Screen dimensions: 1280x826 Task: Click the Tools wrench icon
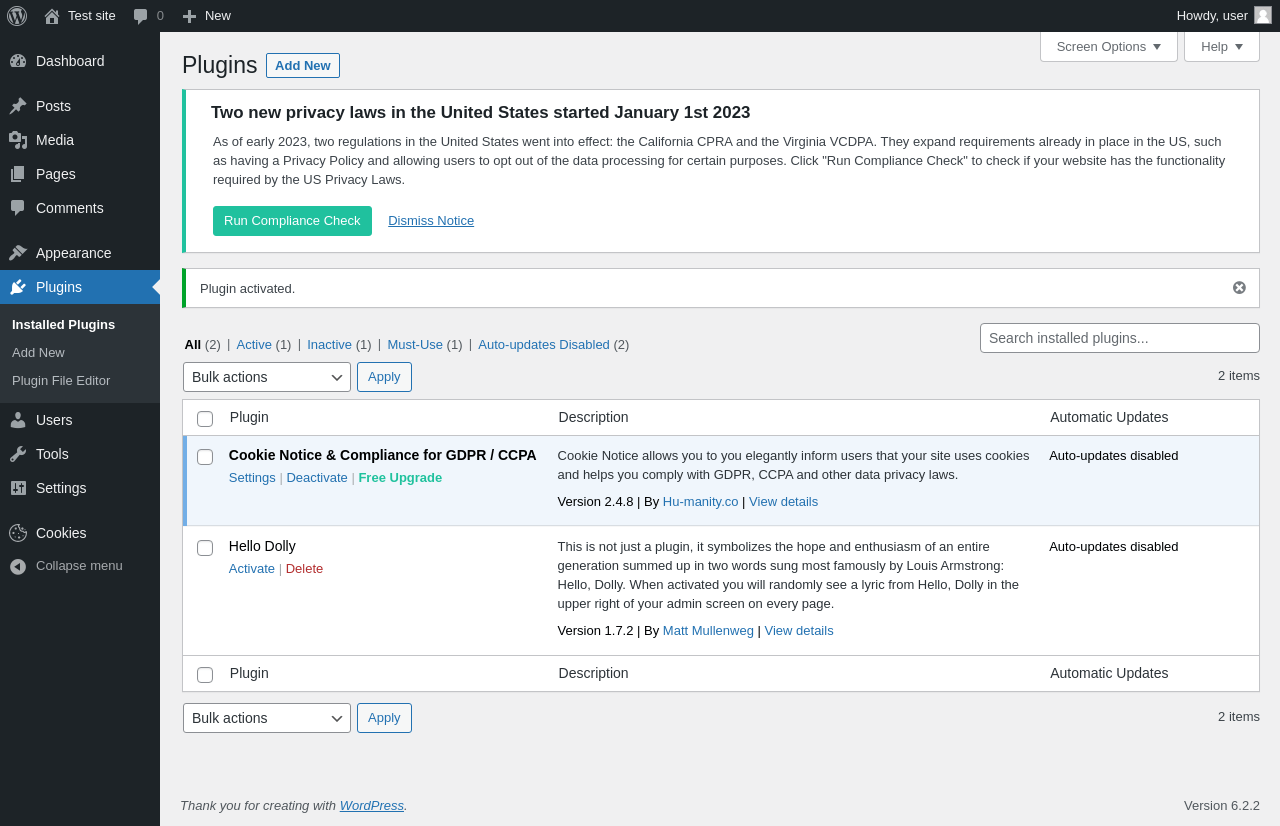(x=18, y=454)
